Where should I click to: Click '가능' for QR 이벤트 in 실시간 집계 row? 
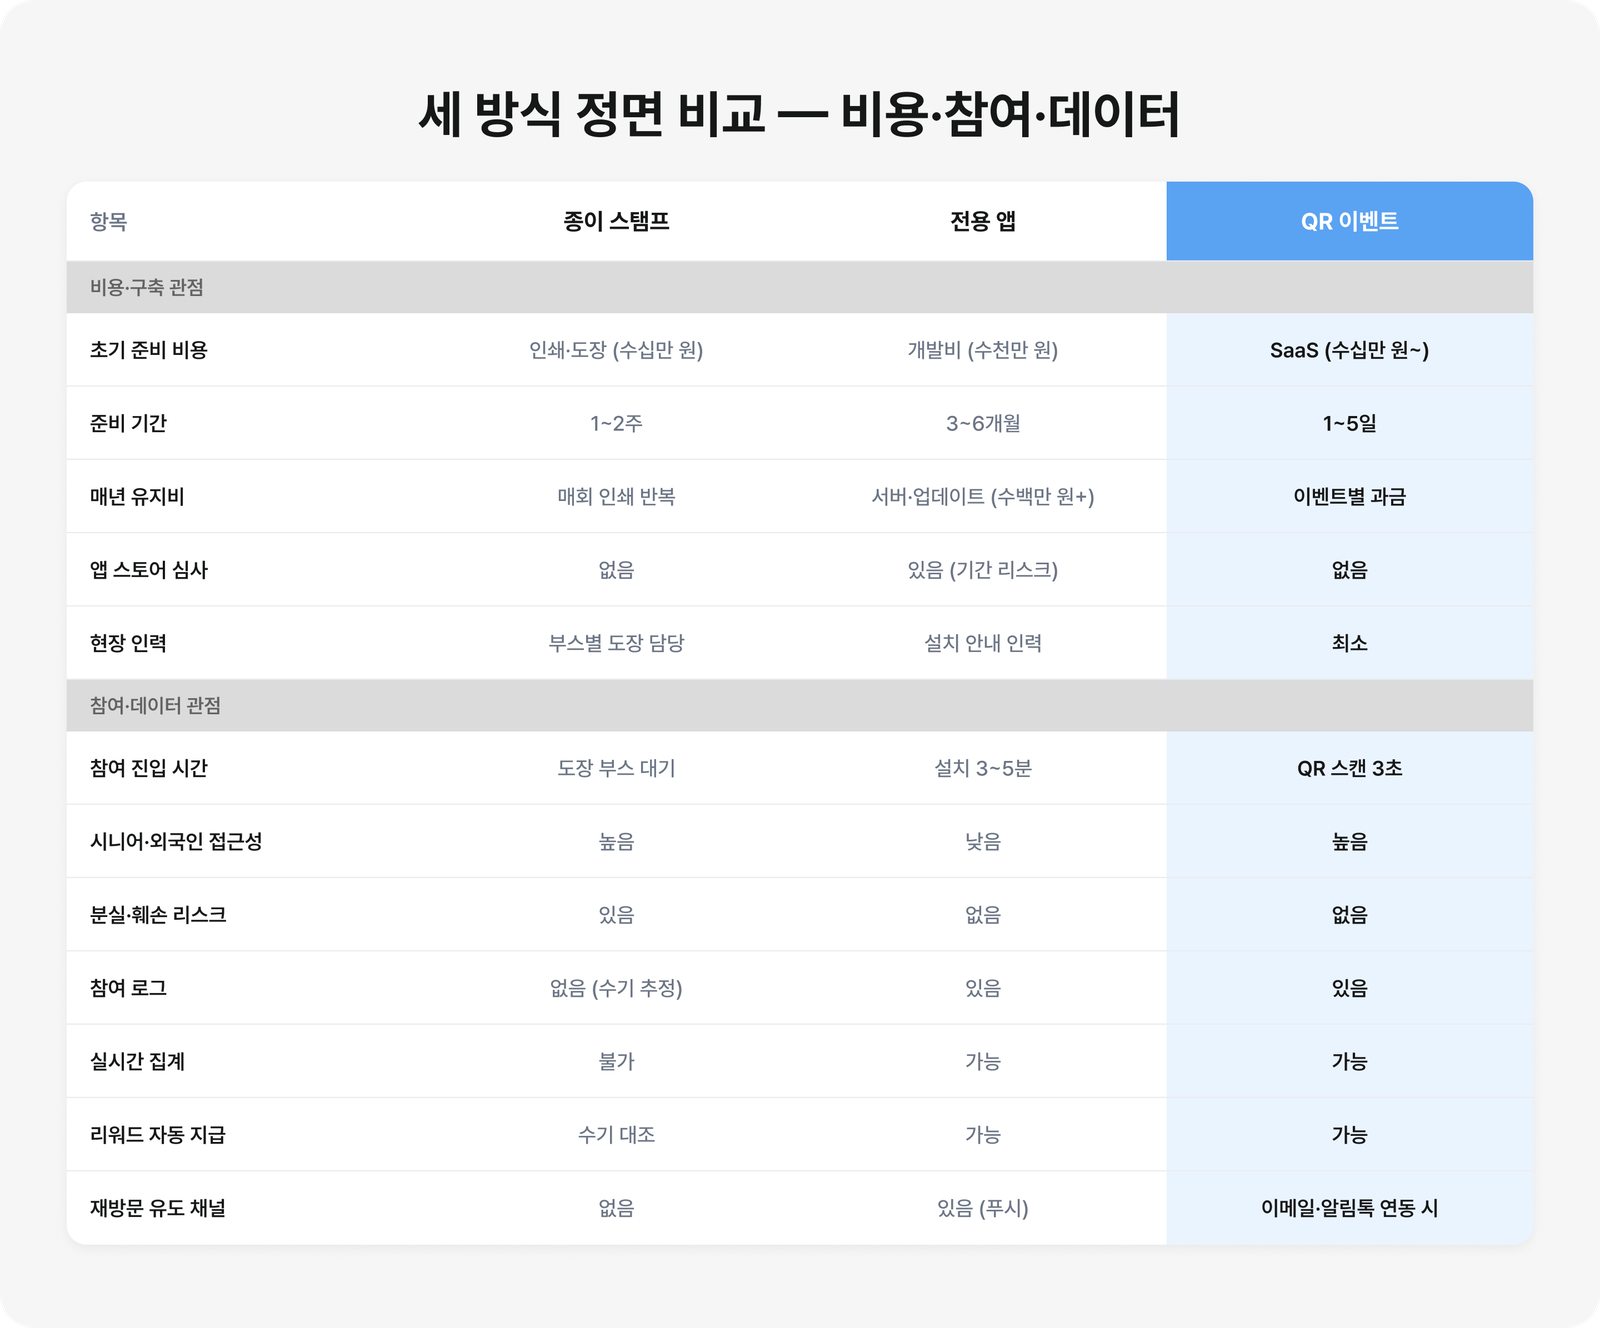(1349, 1061)
